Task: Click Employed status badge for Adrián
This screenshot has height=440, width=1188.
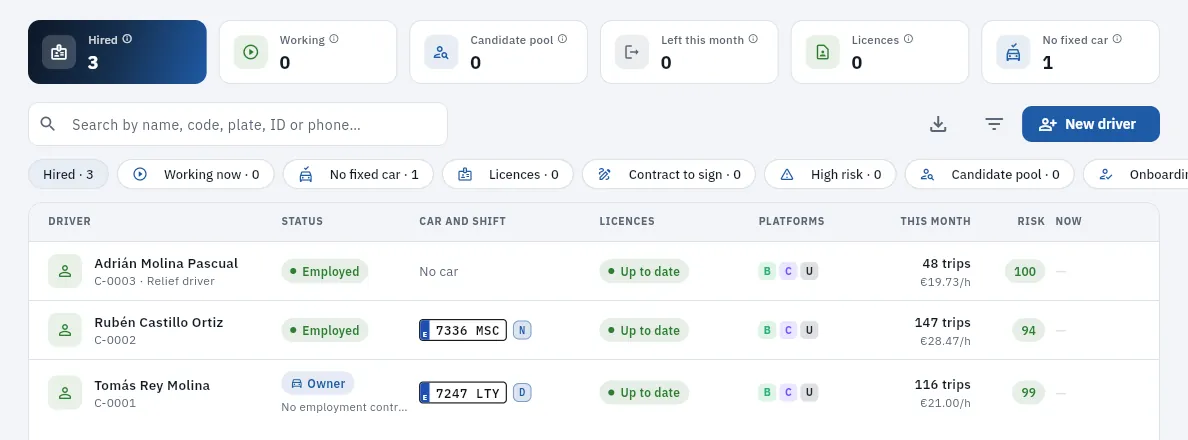Action: 324,271
